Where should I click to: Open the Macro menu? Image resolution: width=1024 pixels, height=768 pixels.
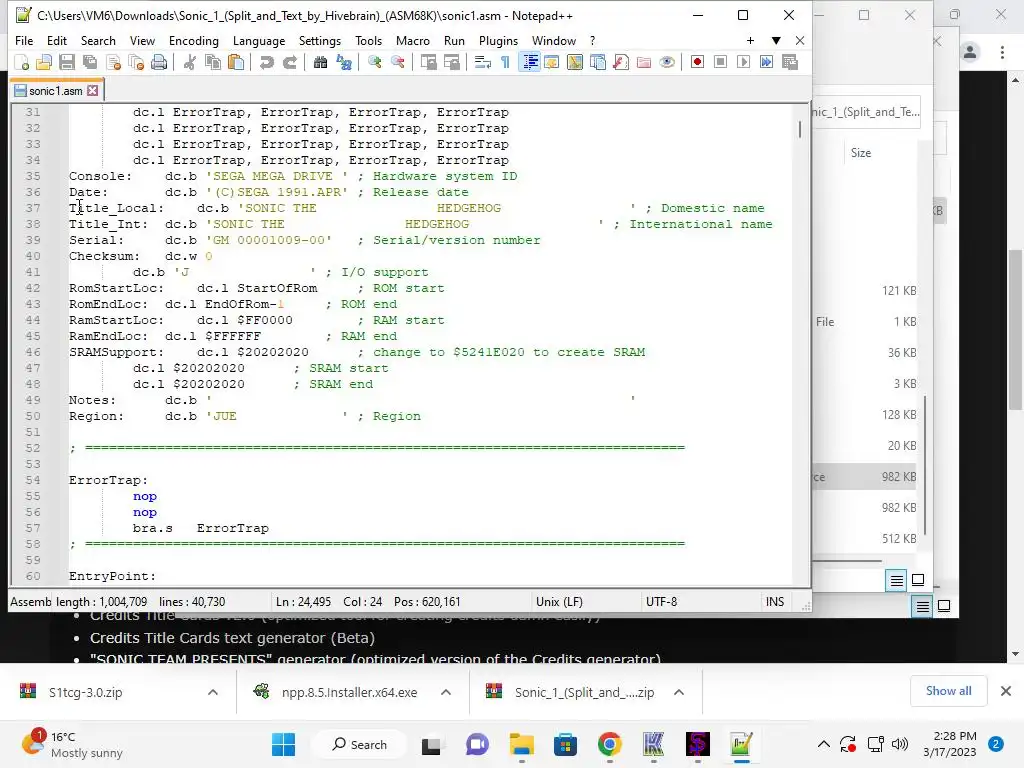(413, 40)
